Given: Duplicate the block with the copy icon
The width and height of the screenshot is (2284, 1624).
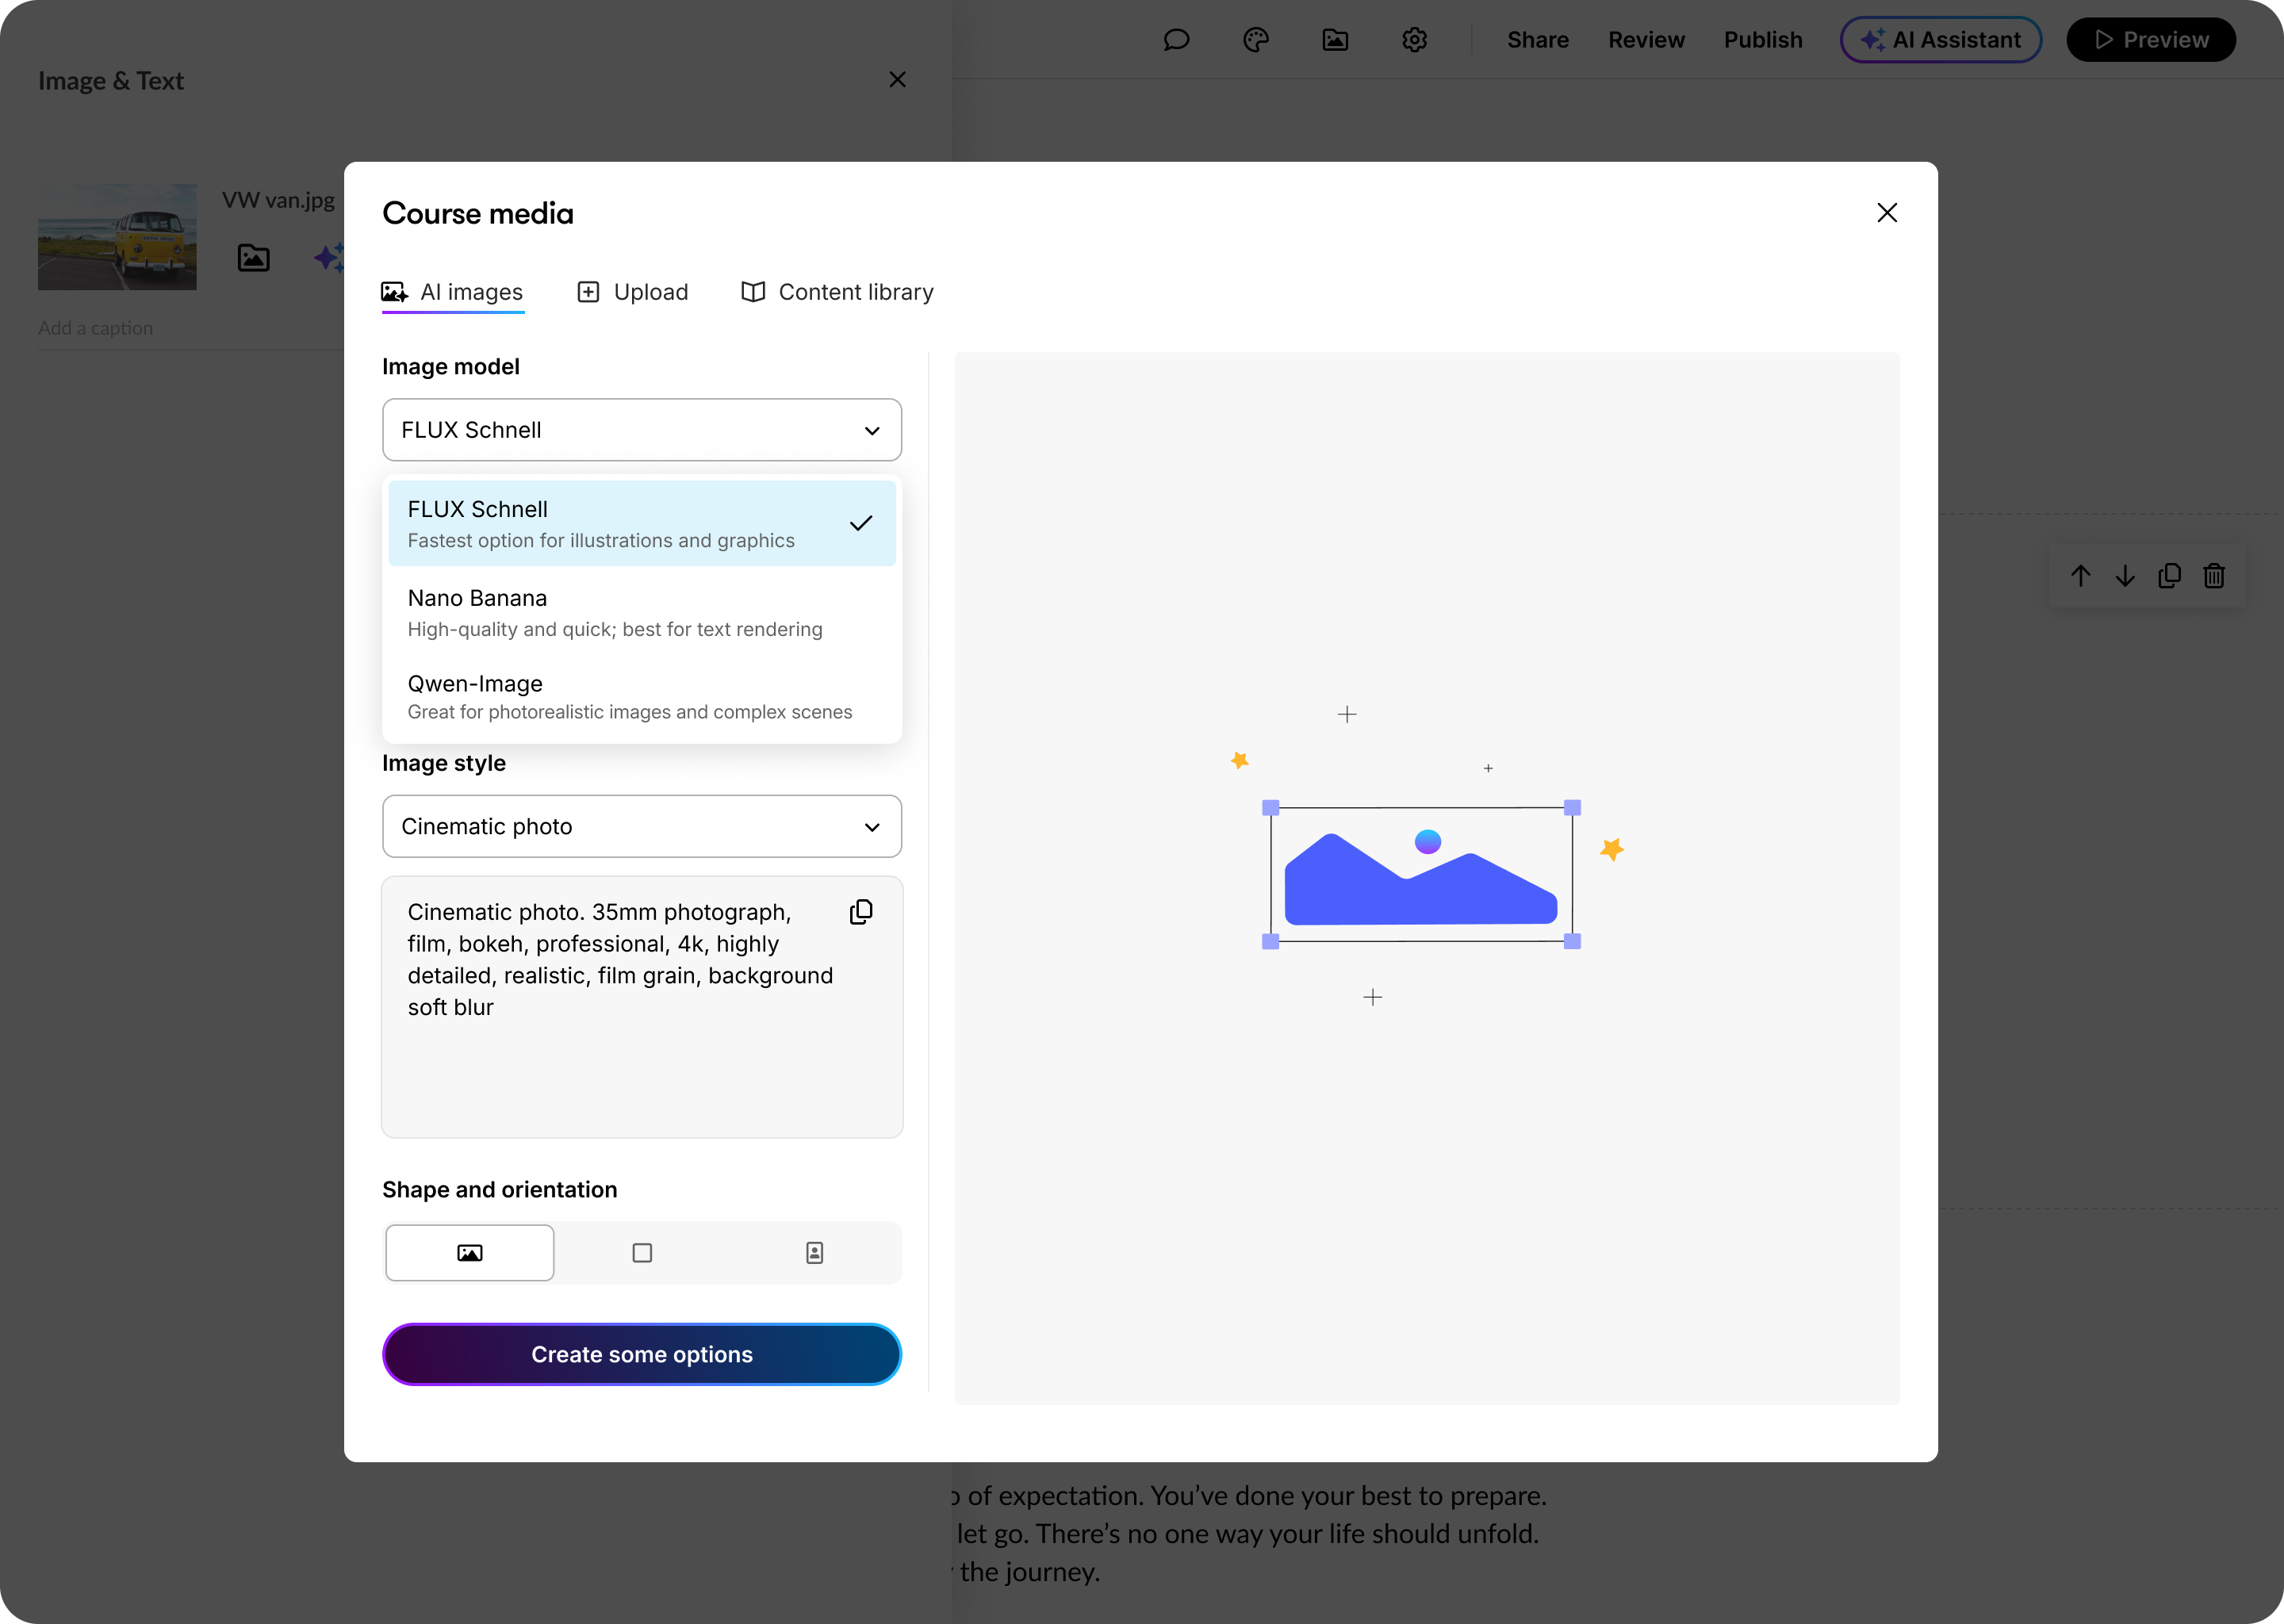Looking at the screenshot, I should 2170,576.
